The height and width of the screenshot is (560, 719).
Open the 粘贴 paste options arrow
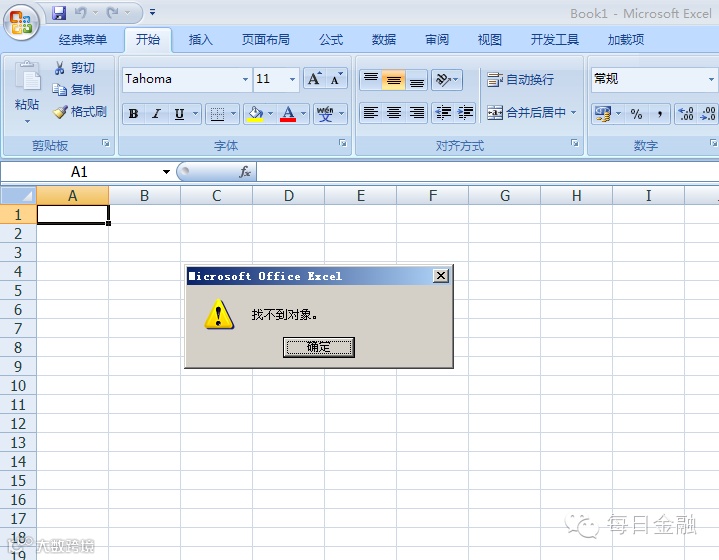pyautogui.click(x=27, y=122)
